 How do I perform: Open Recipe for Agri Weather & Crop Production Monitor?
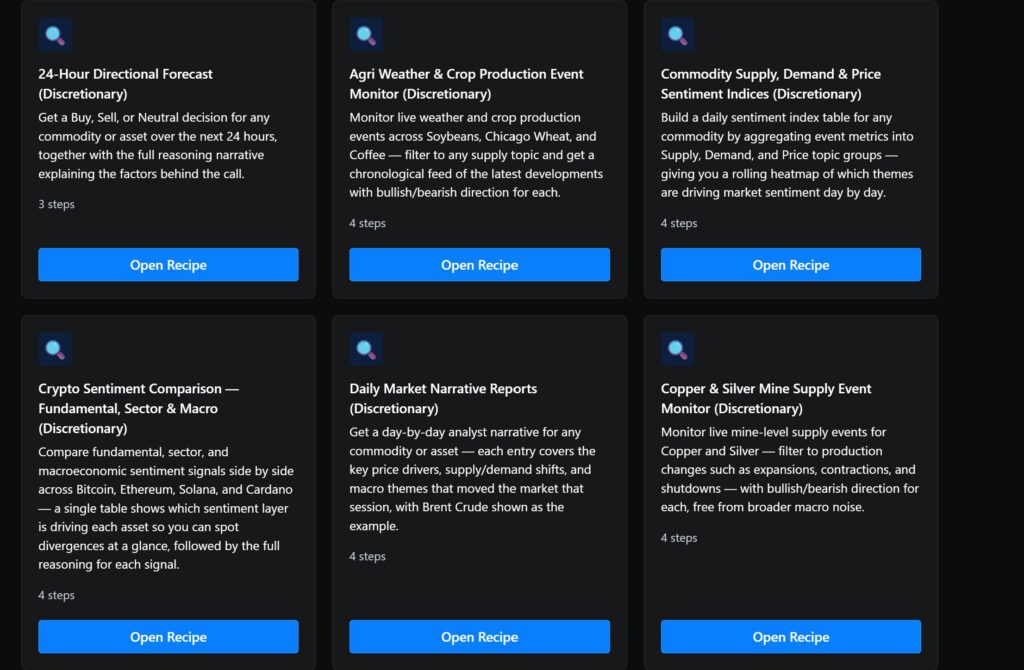[479, 264]
